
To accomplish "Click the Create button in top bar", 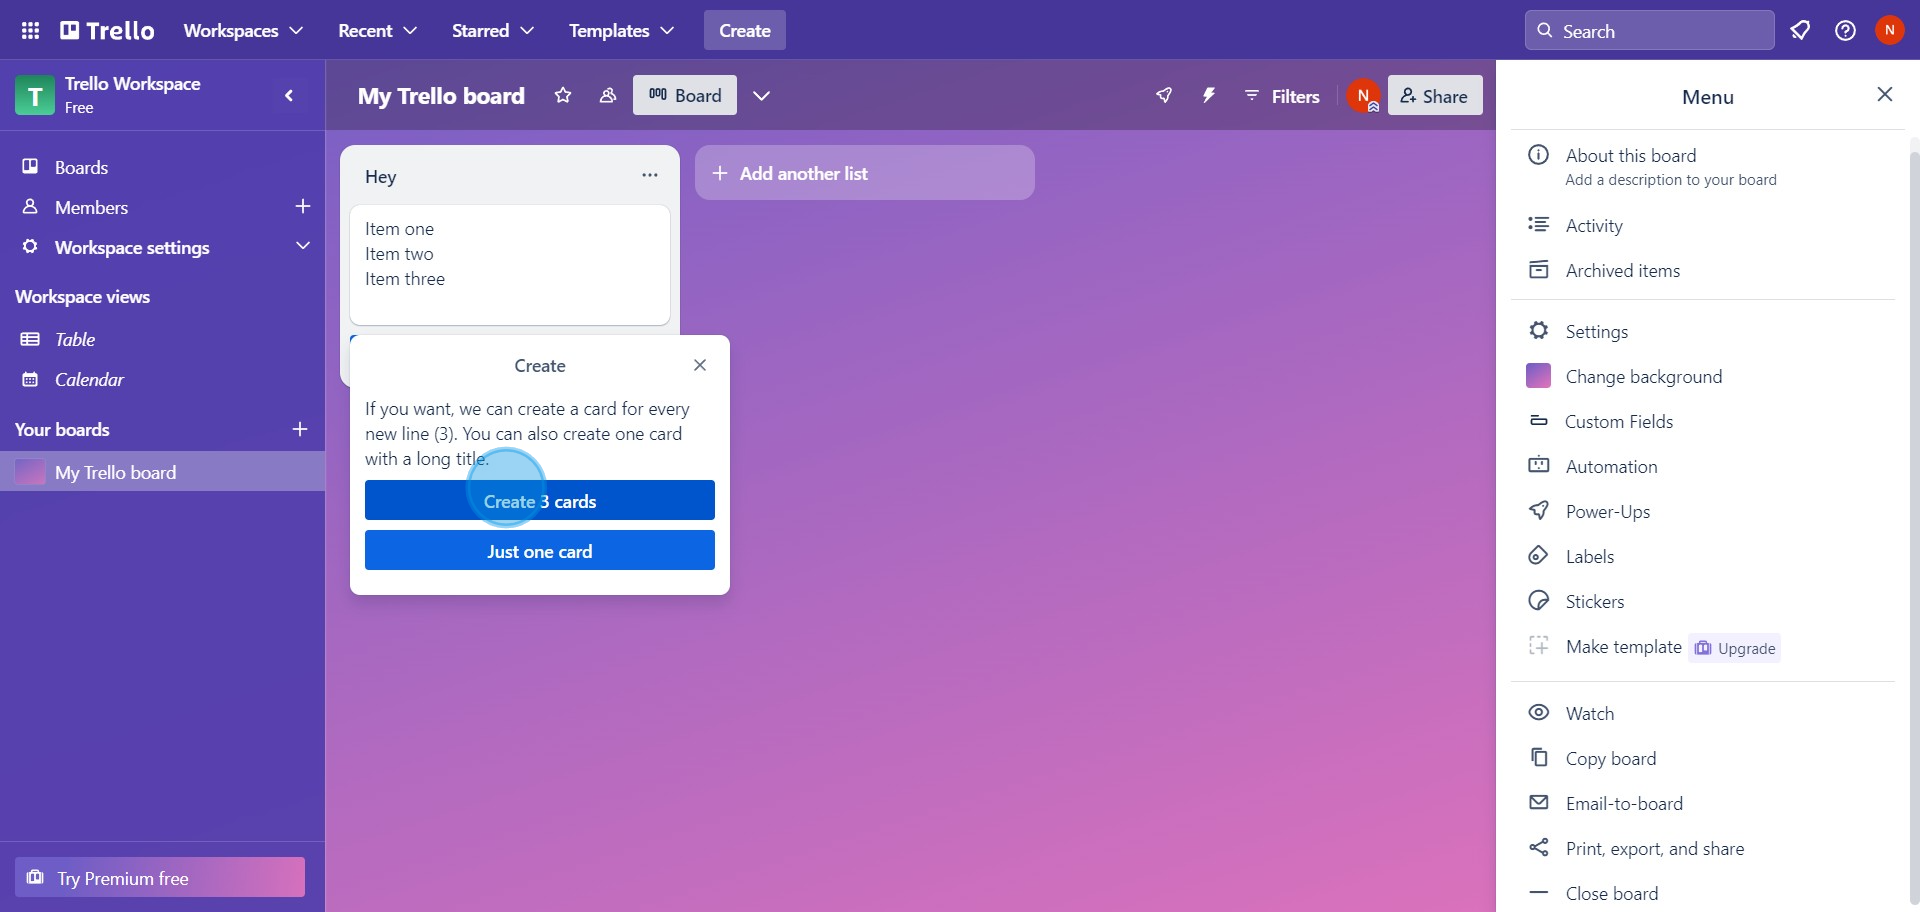I will click(745, 30).
